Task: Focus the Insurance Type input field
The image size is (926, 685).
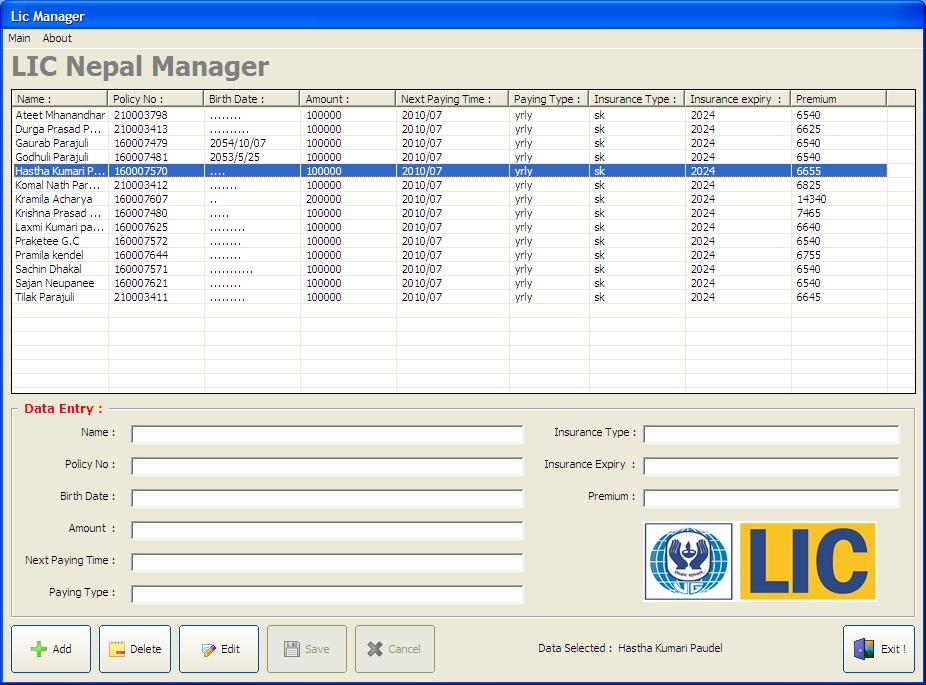Action: click(771, 434)
